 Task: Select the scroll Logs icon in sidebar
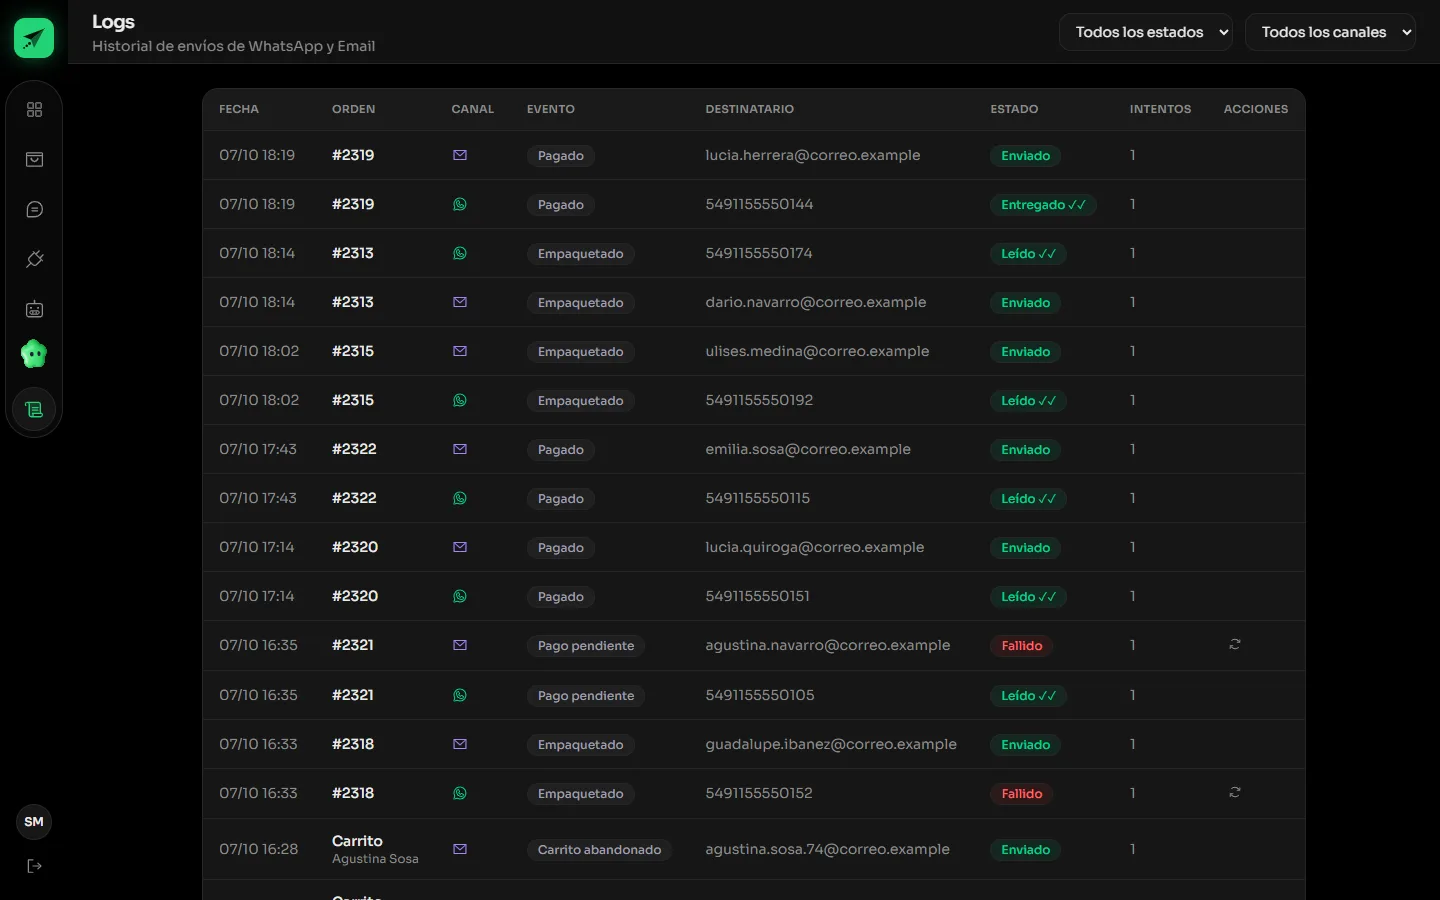coord(34,410)
